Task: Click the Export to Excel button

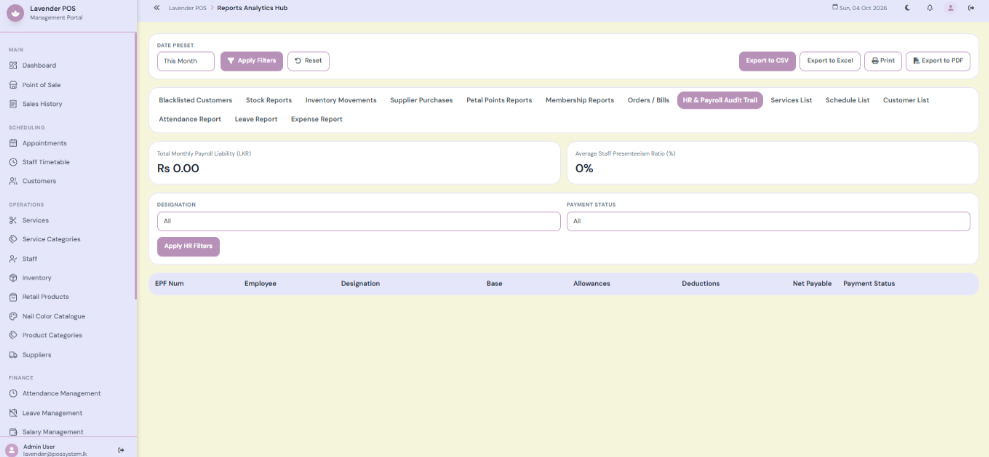Action: click(830, 61)
